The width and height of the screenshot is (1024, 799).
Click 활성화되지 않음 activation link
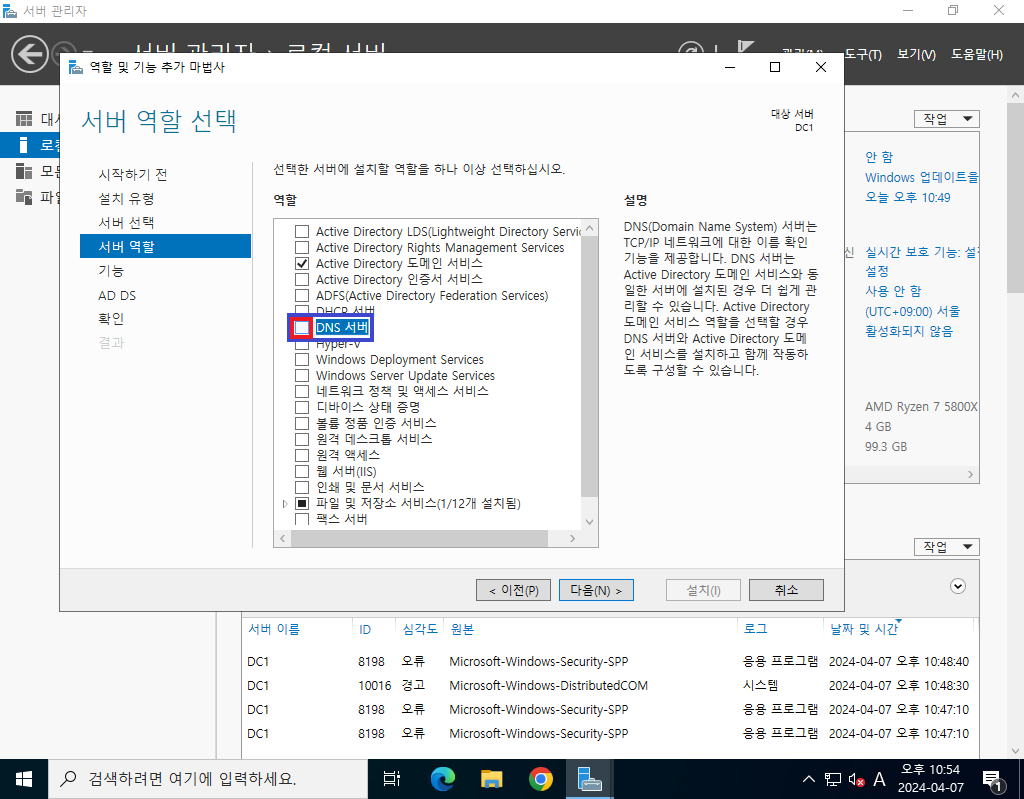pos(908,331)
